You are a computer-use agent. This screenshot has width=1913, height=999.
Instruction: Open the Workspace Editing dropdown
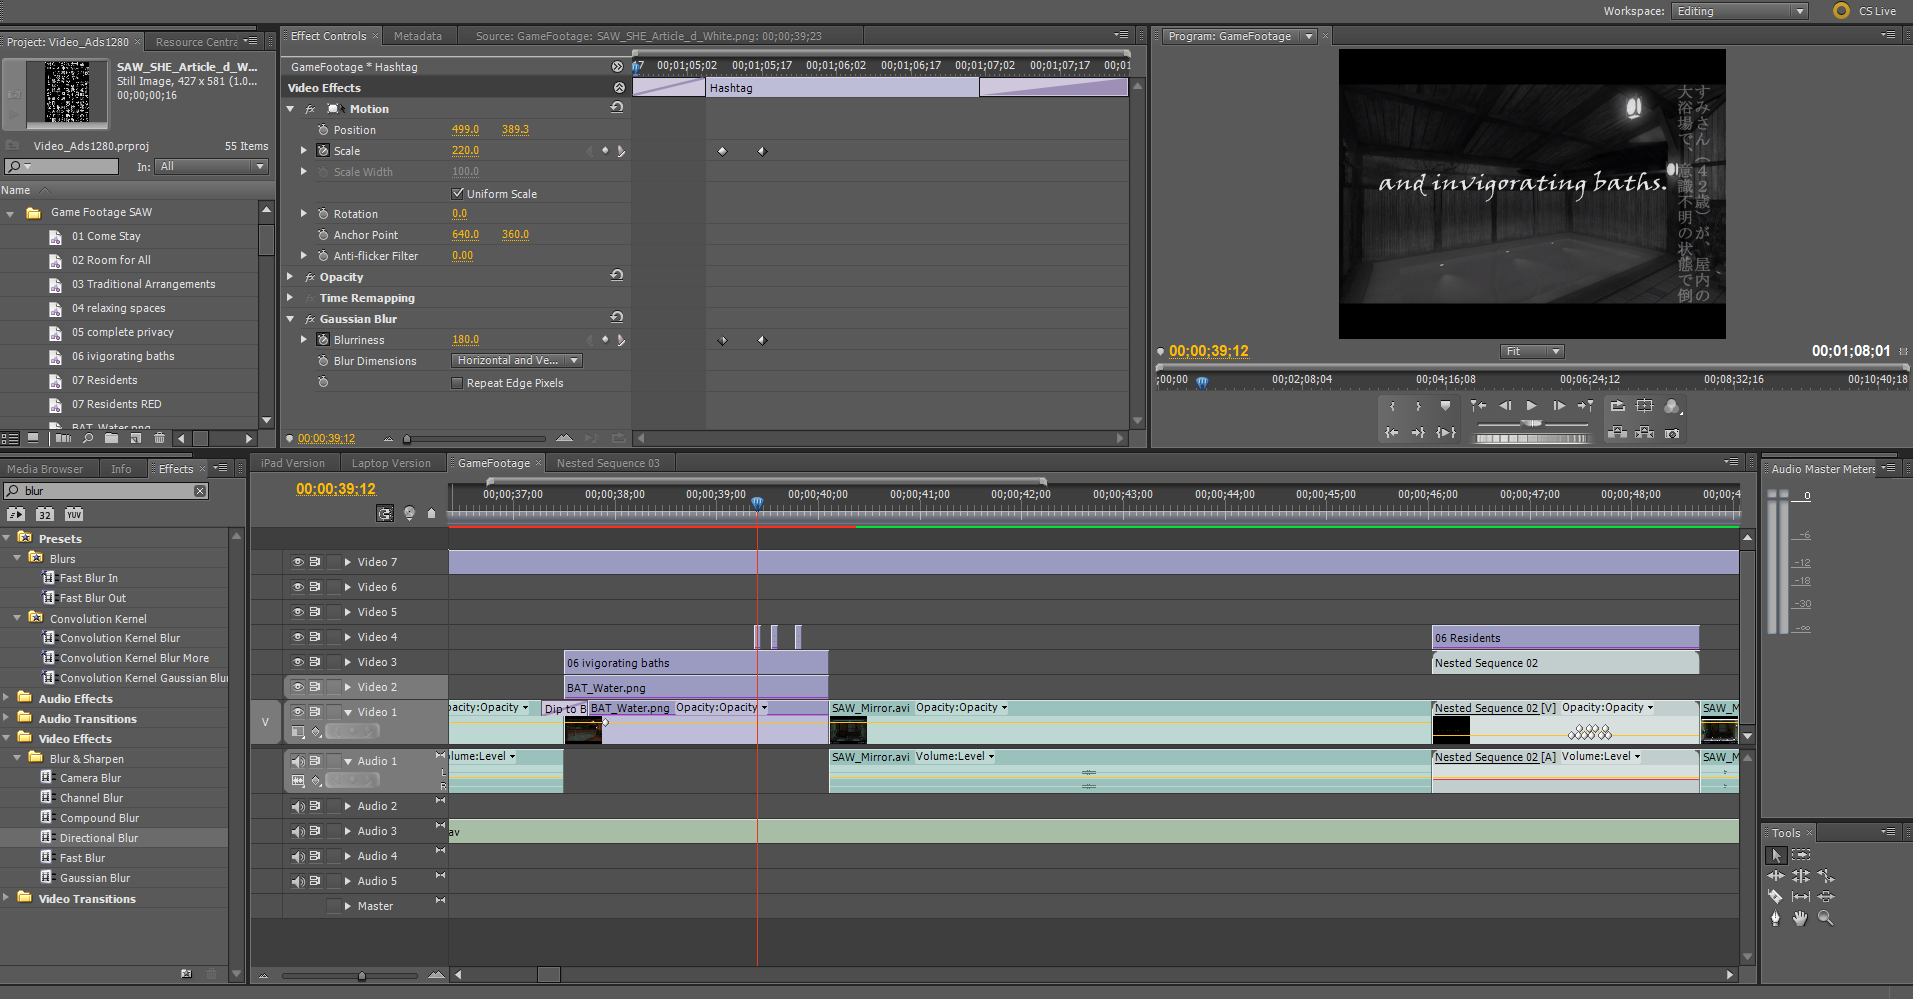click(1740, 11)
